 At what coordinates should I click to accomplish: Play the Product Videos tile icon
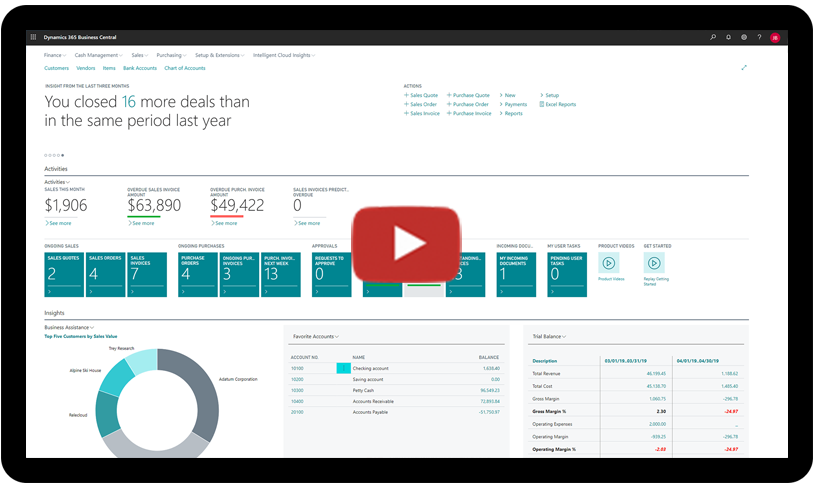pos(608,262)
